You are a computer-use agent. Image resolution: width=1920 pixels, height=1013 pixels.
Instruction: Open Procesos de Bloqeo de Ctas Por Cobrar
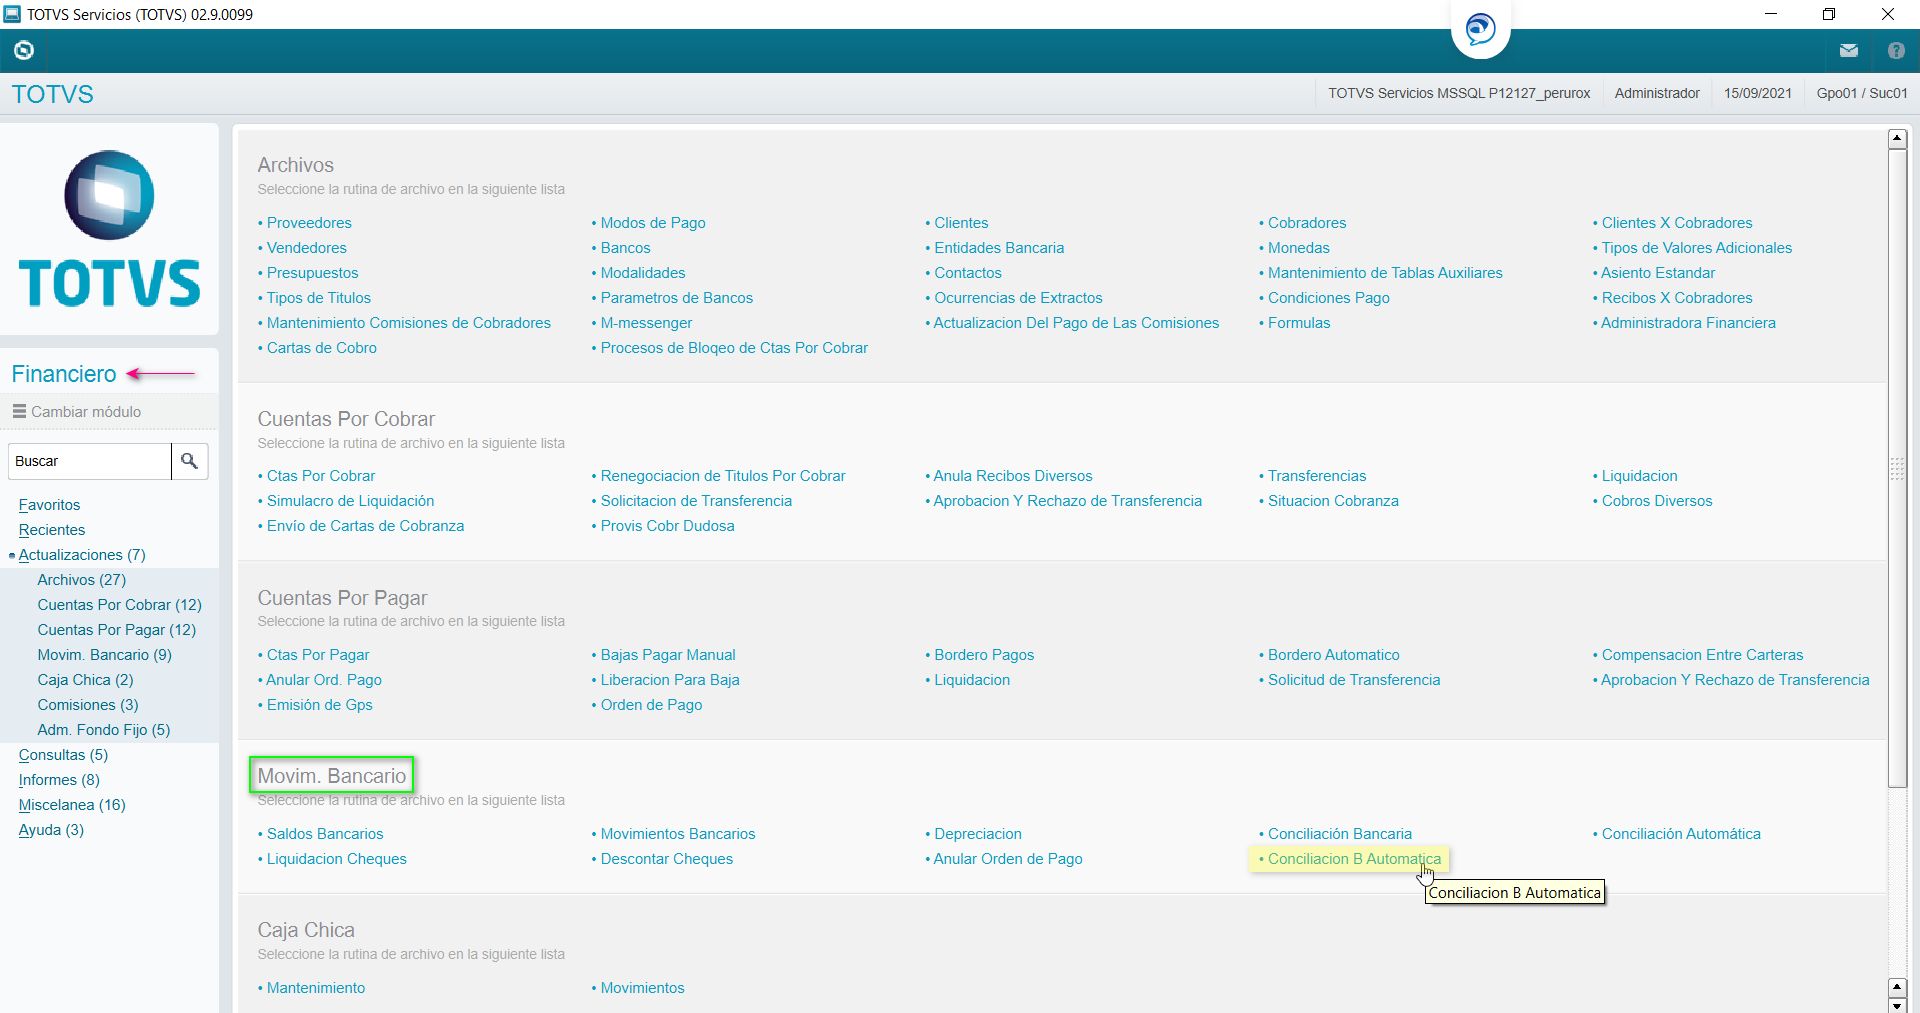(734, 348)
